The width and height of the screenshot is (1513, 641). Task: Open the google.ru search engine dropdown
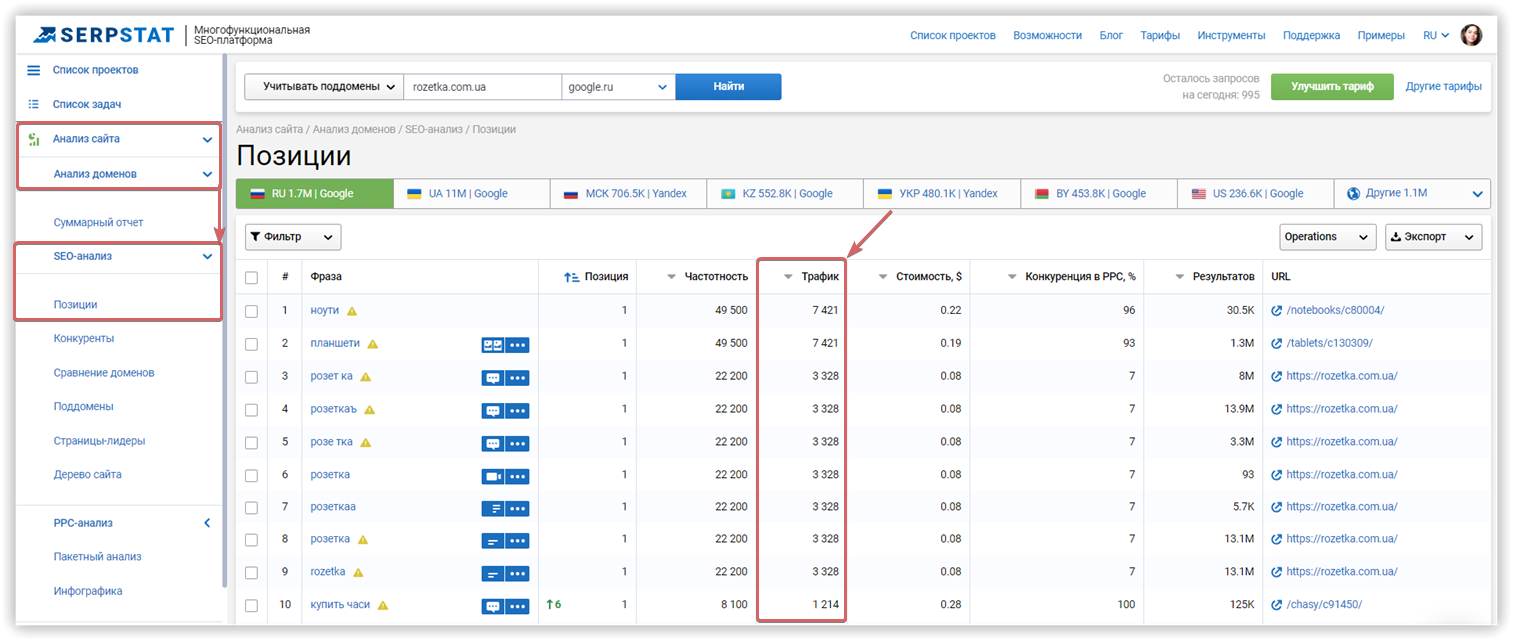[617, 87]
